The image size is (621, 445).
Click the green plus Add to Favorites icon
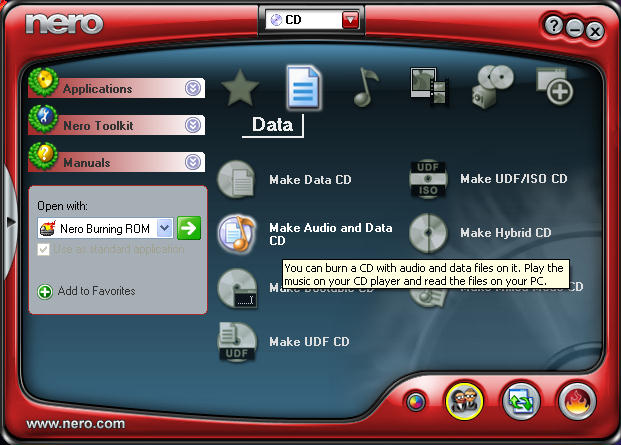(45, 292)
